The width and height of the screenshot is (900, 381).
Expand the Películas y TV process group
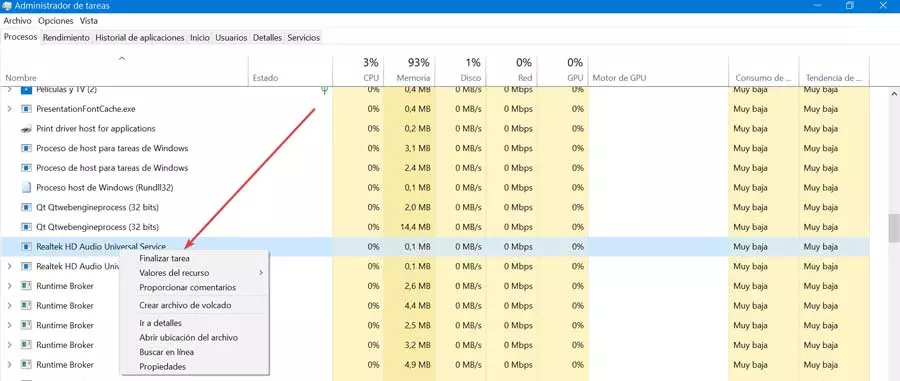[x=9, y=90]
